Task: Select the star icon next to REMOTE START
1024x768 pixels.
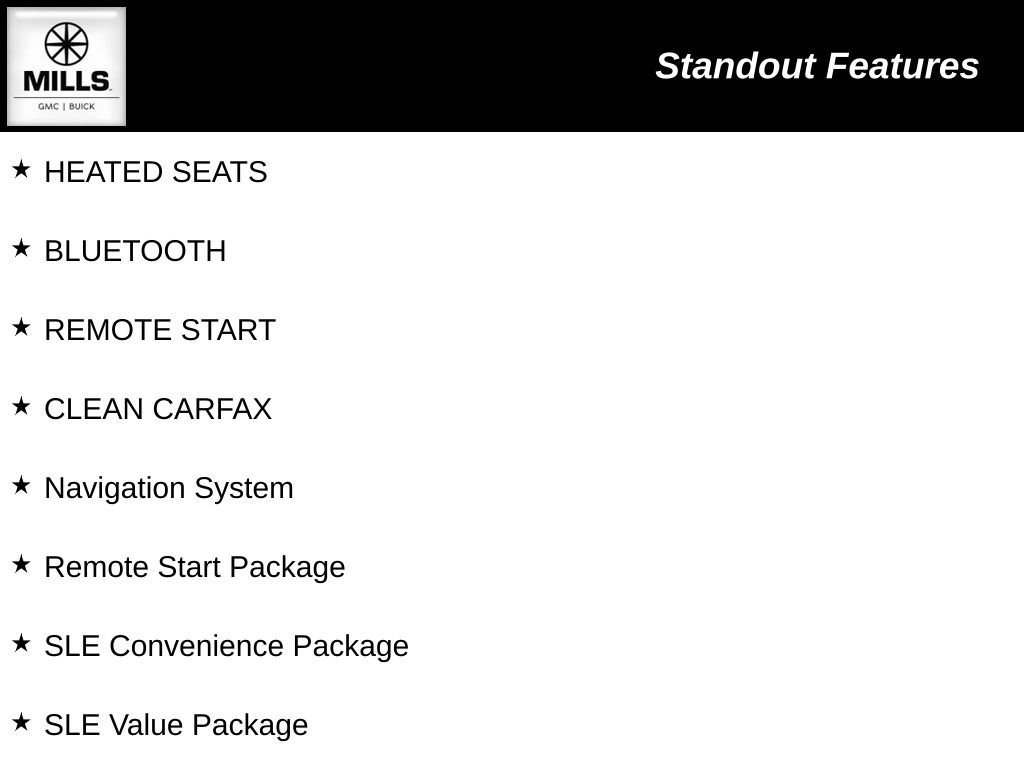Action: point(21,327)
